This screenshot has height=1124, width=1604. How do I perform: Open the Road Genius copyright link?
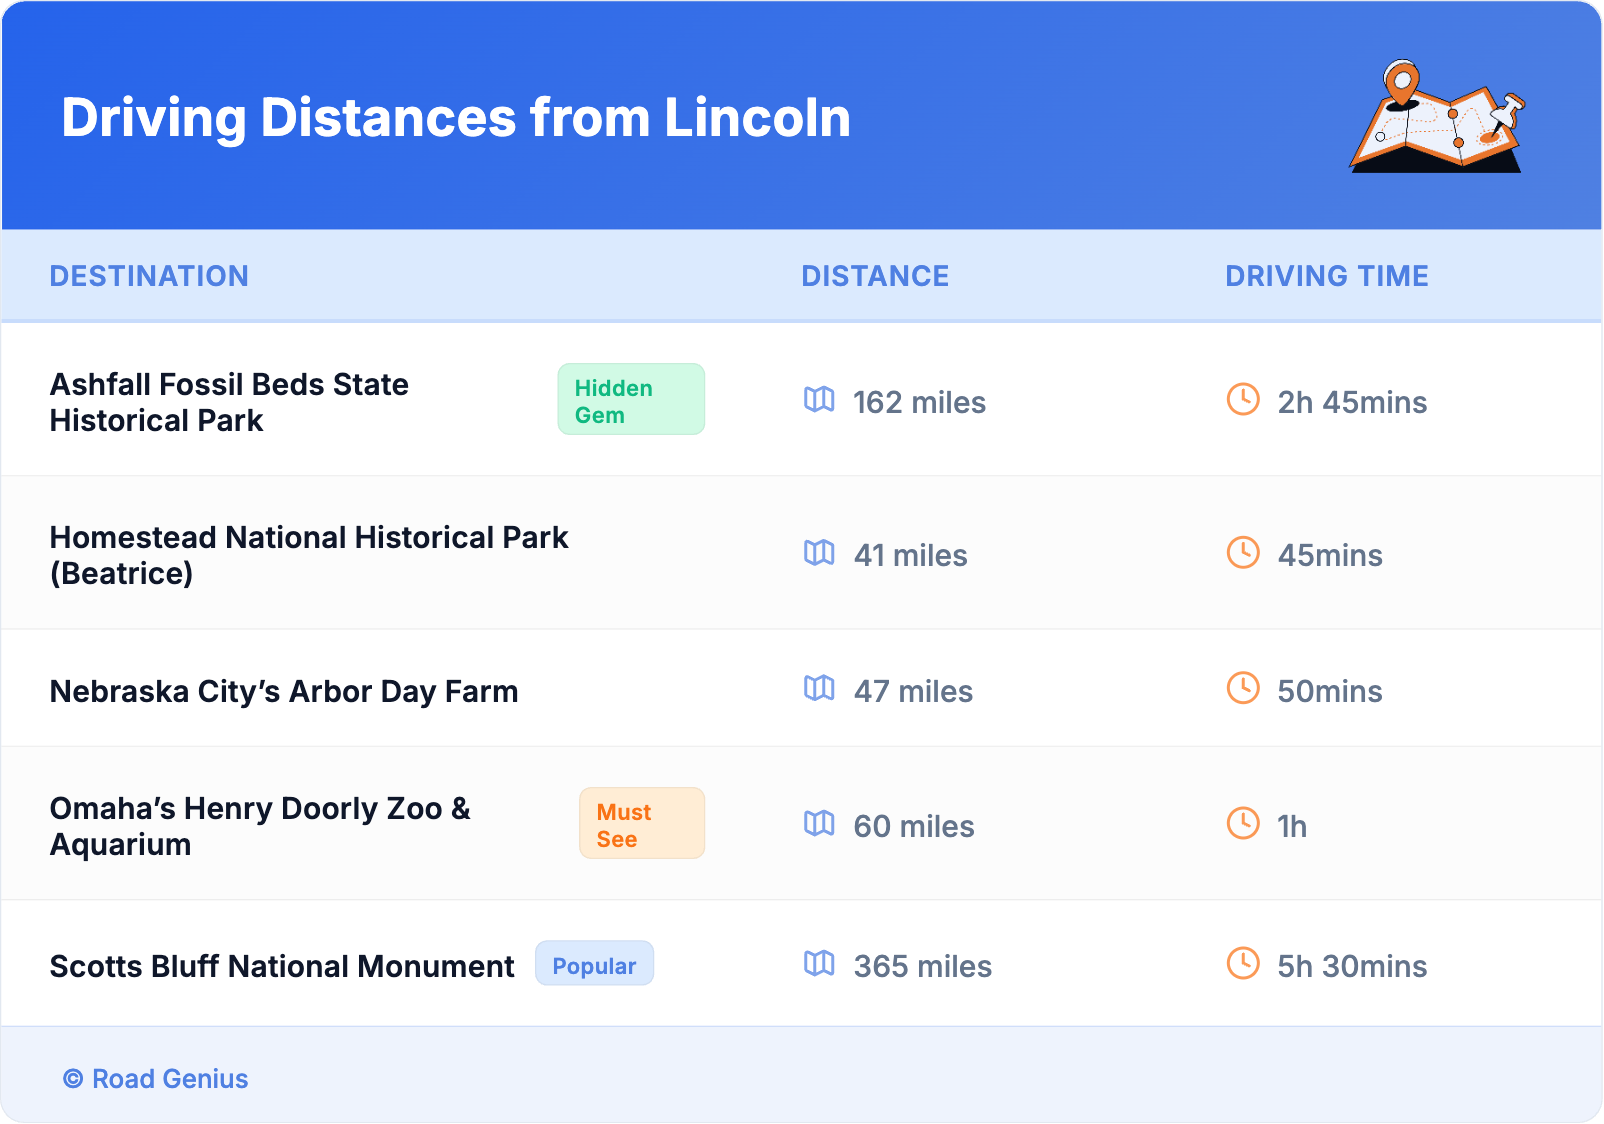pos(157,1079)
